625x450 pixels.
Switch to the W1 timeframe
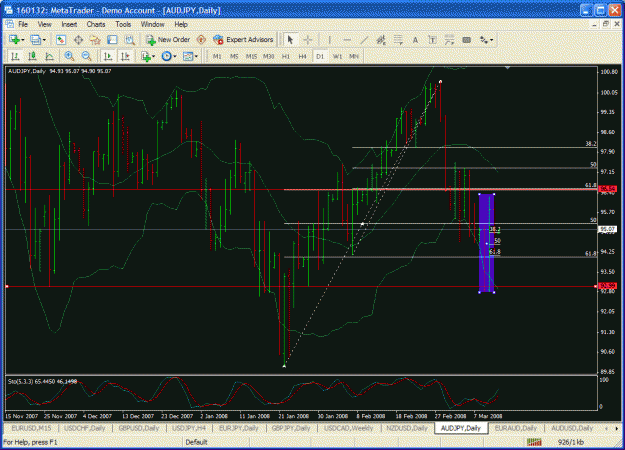(x=337, y=56)
